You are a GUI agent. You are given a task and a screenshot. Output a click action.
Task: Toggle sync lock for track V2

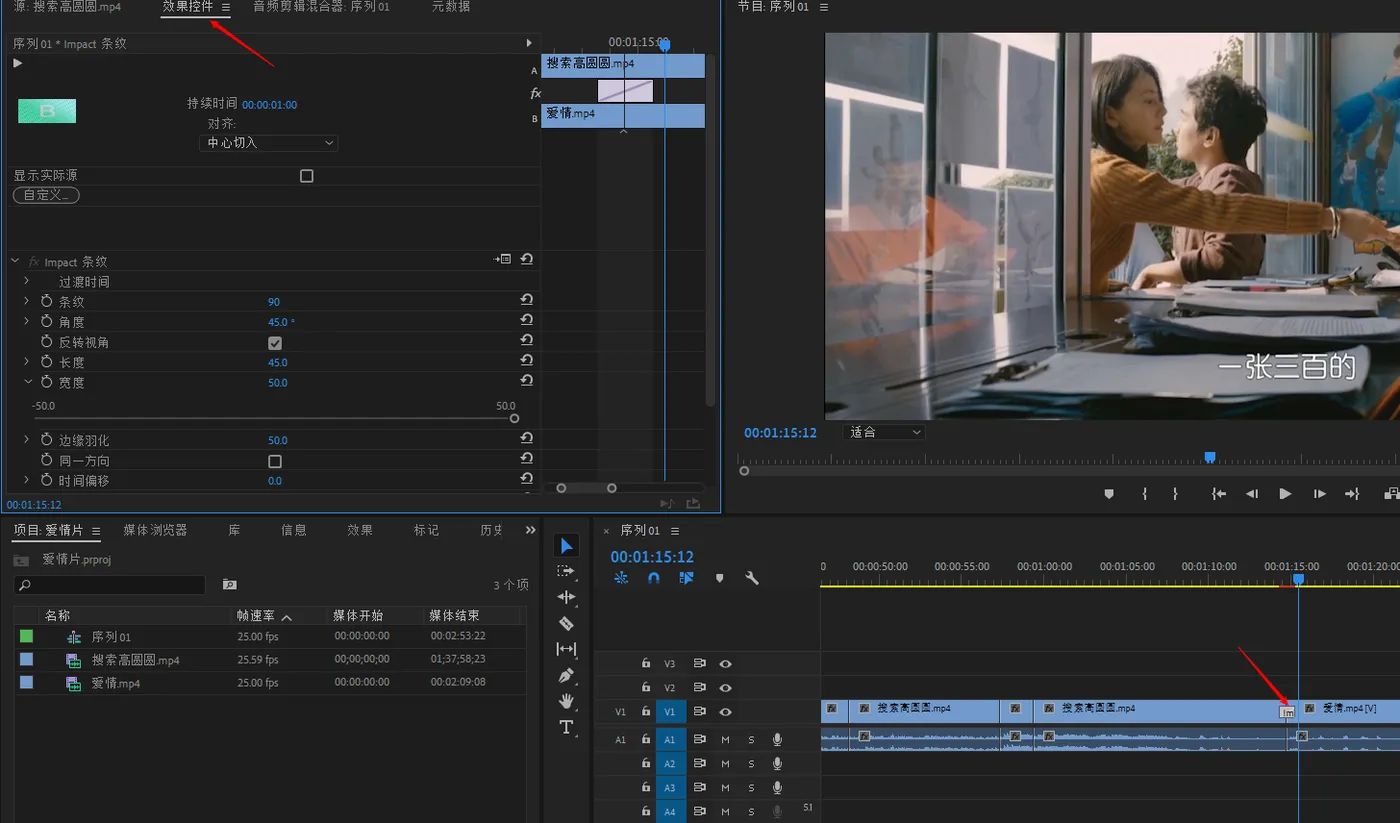tap(700, 687)
